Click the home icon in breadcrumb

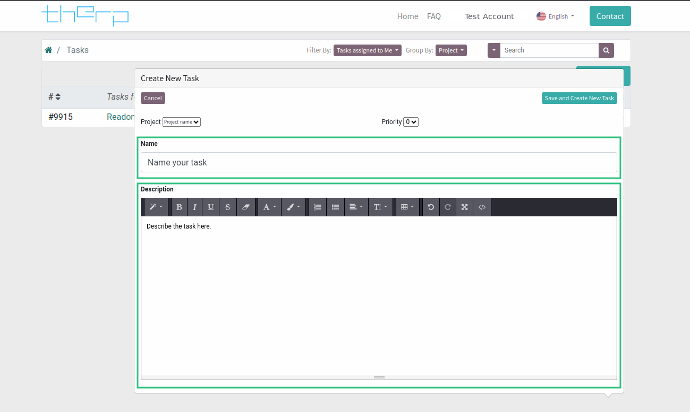coord(48,50)
